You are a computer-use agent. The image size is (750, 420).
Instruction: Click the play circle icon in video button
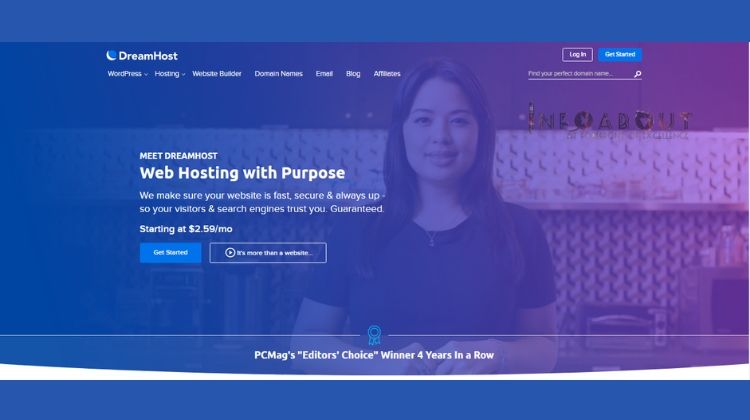(x=230, y=253)
